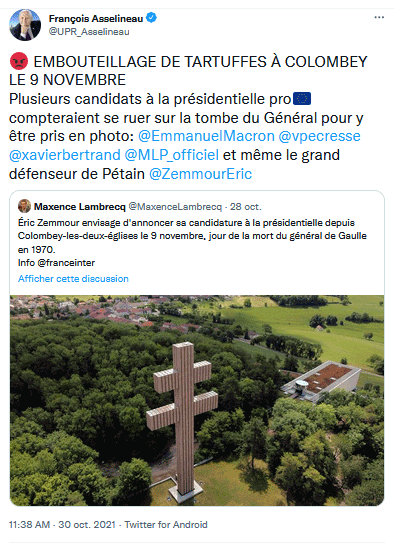
Task: Click the European Union flag emoji
Action: [302, 99]
